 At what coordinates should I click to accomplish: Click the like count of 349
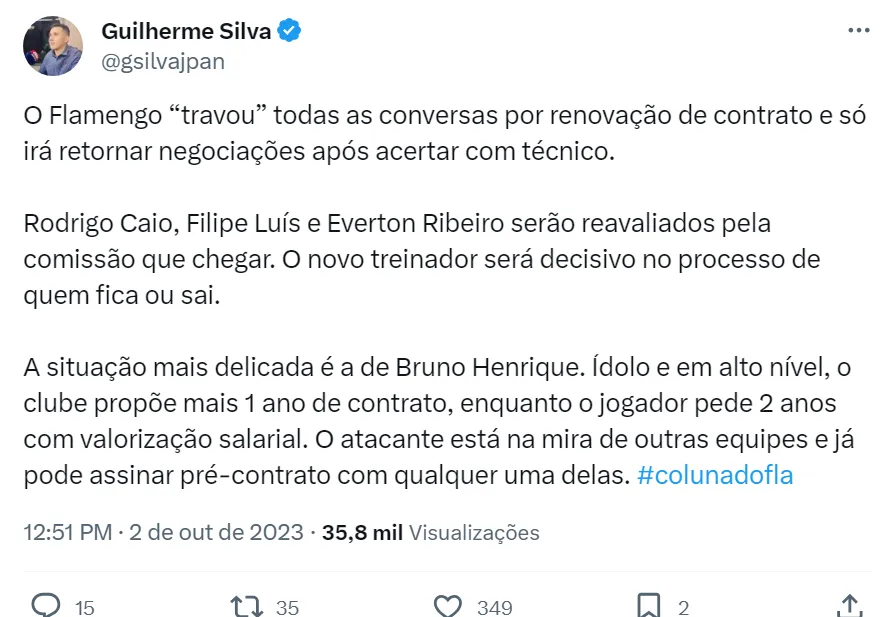click(495, 607)
